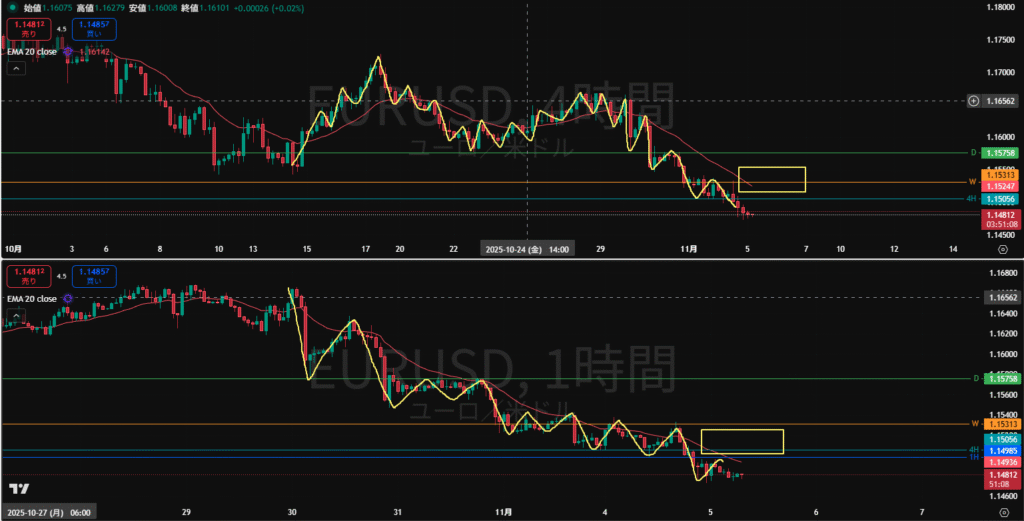The image size is (1024, 521).
Task: Select the yellow rectangle drawing in the 1-hour chart
Action: (x=741, y=430)
